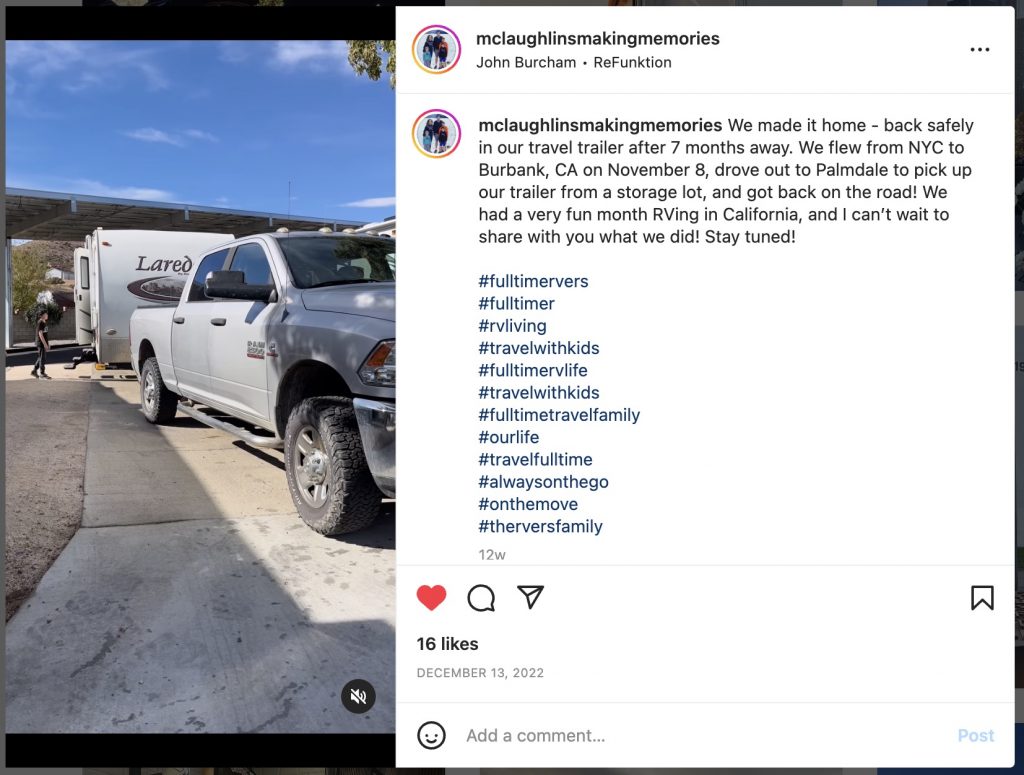Open emoji picker smiley icon

point(431,735)
